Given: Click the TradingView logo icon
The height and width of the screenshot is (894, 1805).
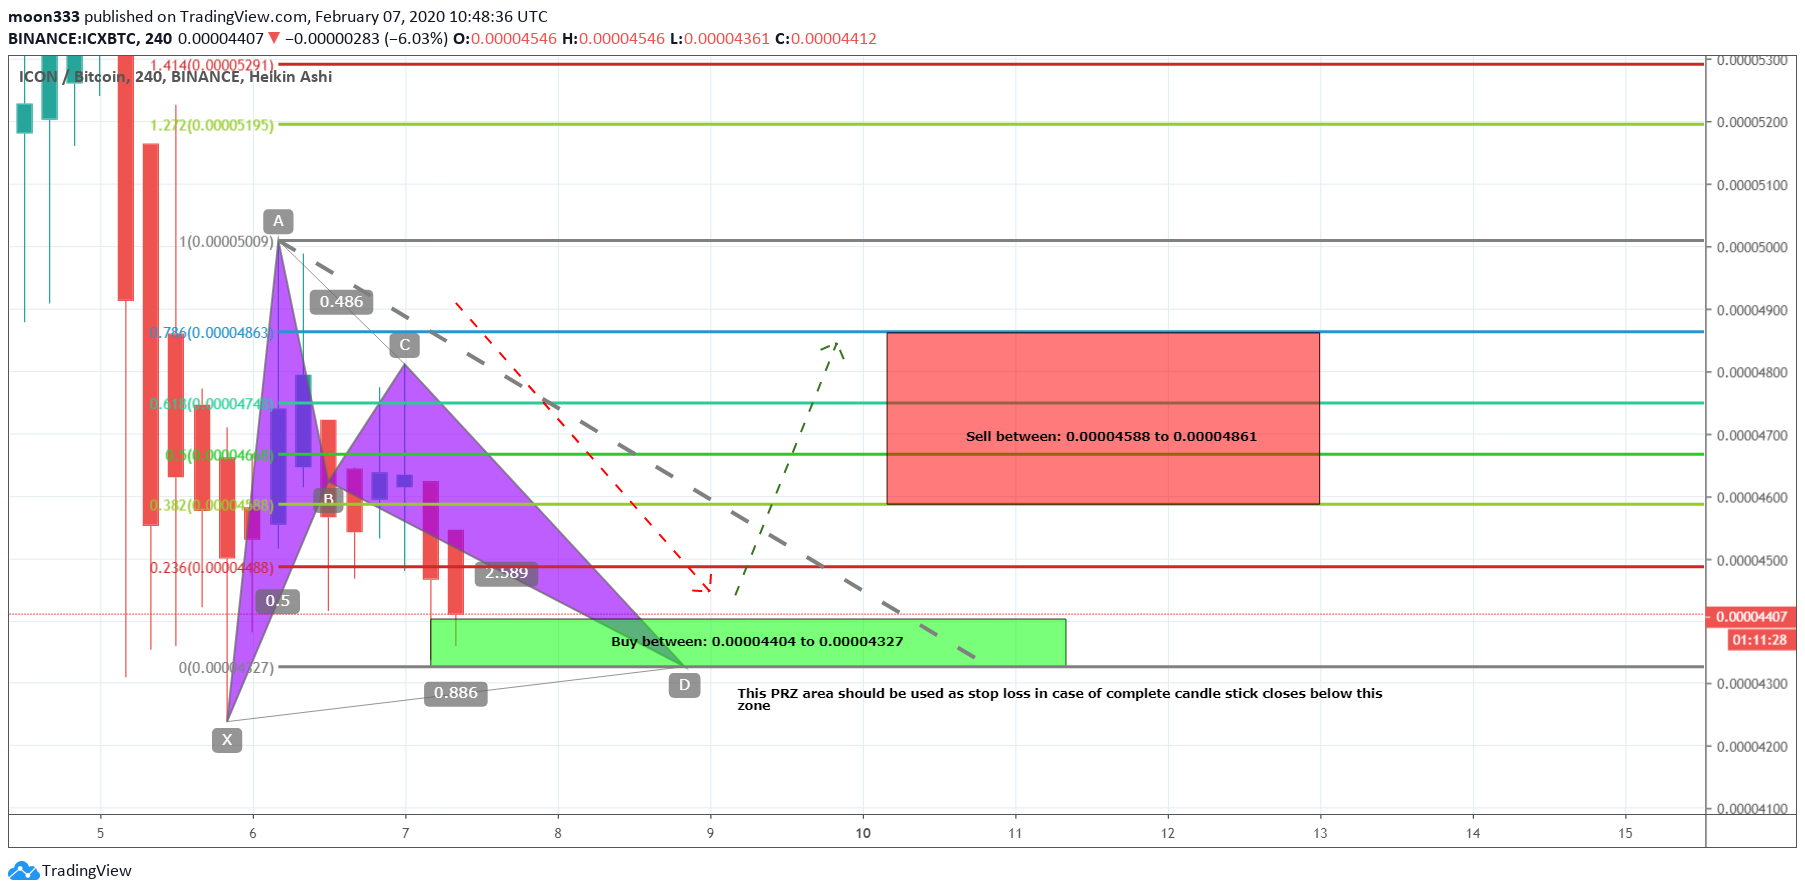Looking at the screenshot, I should point(23,871).
